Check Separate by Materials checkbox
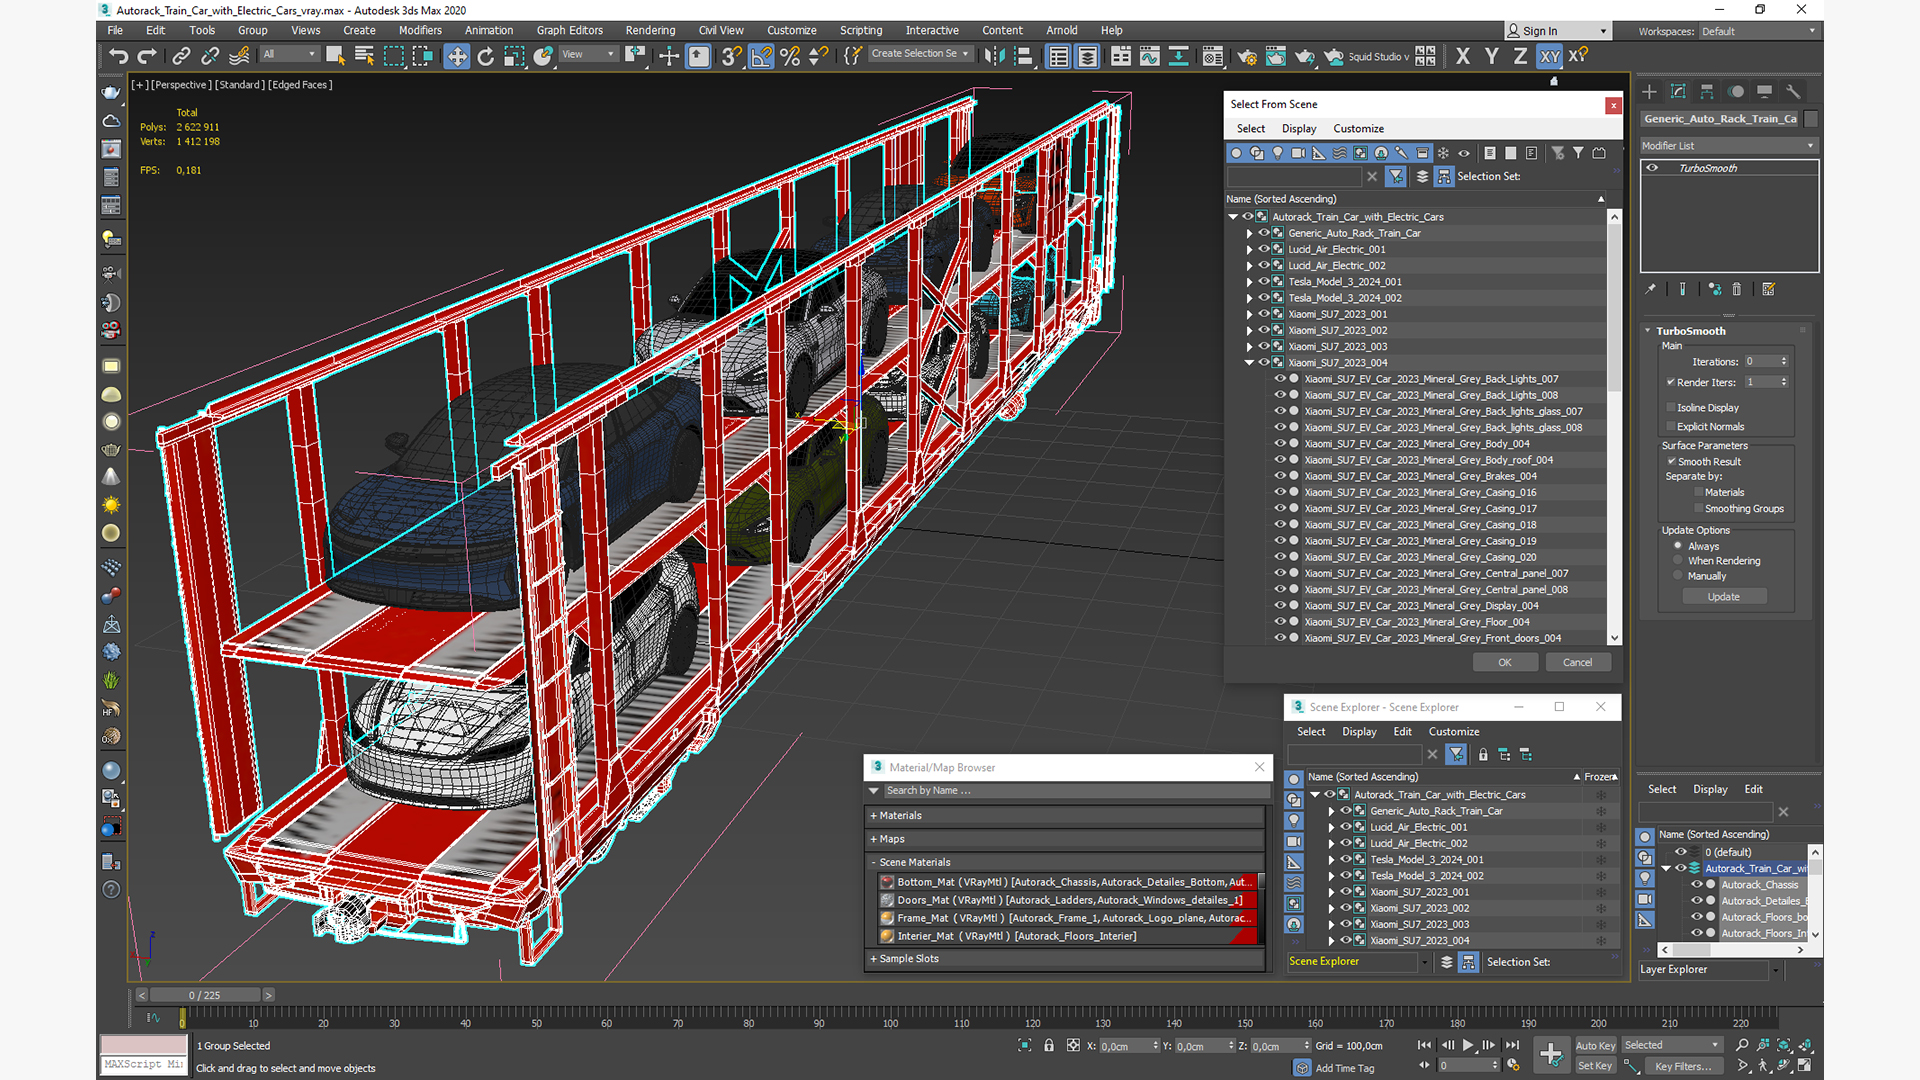 tap(1698, 492)
